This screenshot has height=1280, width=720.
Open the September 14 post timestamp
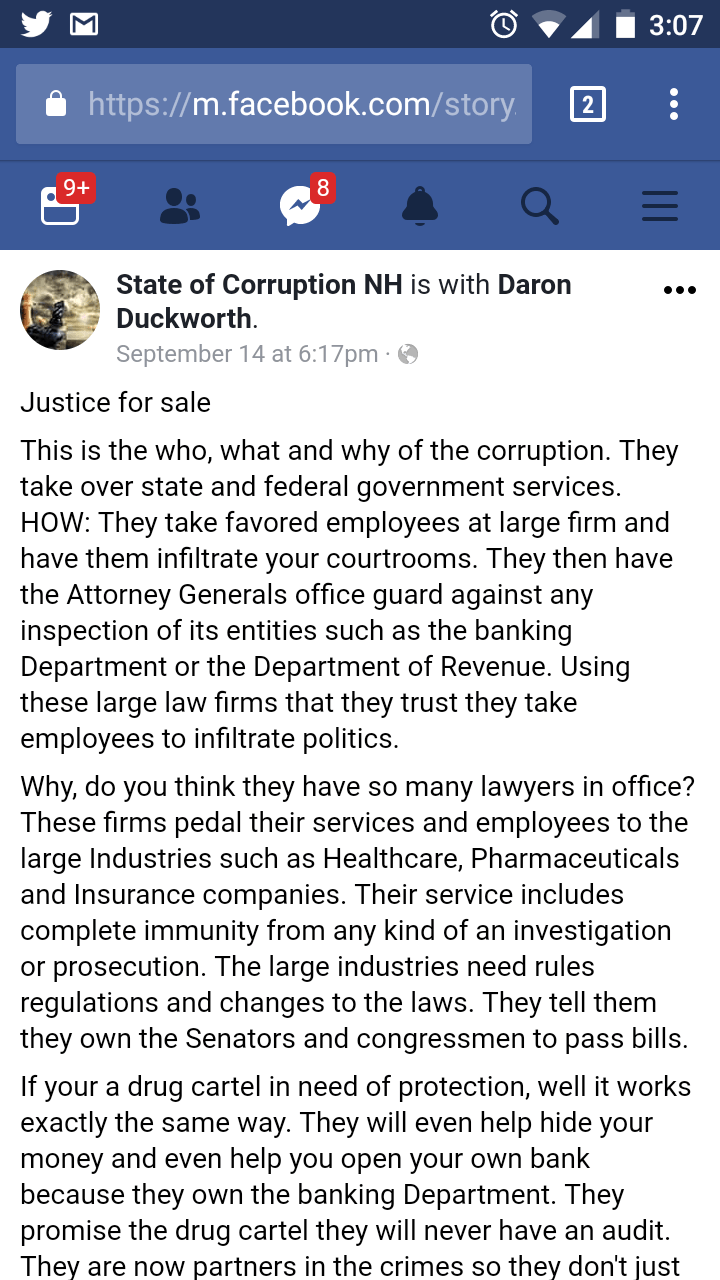click(x=247, y=354)
